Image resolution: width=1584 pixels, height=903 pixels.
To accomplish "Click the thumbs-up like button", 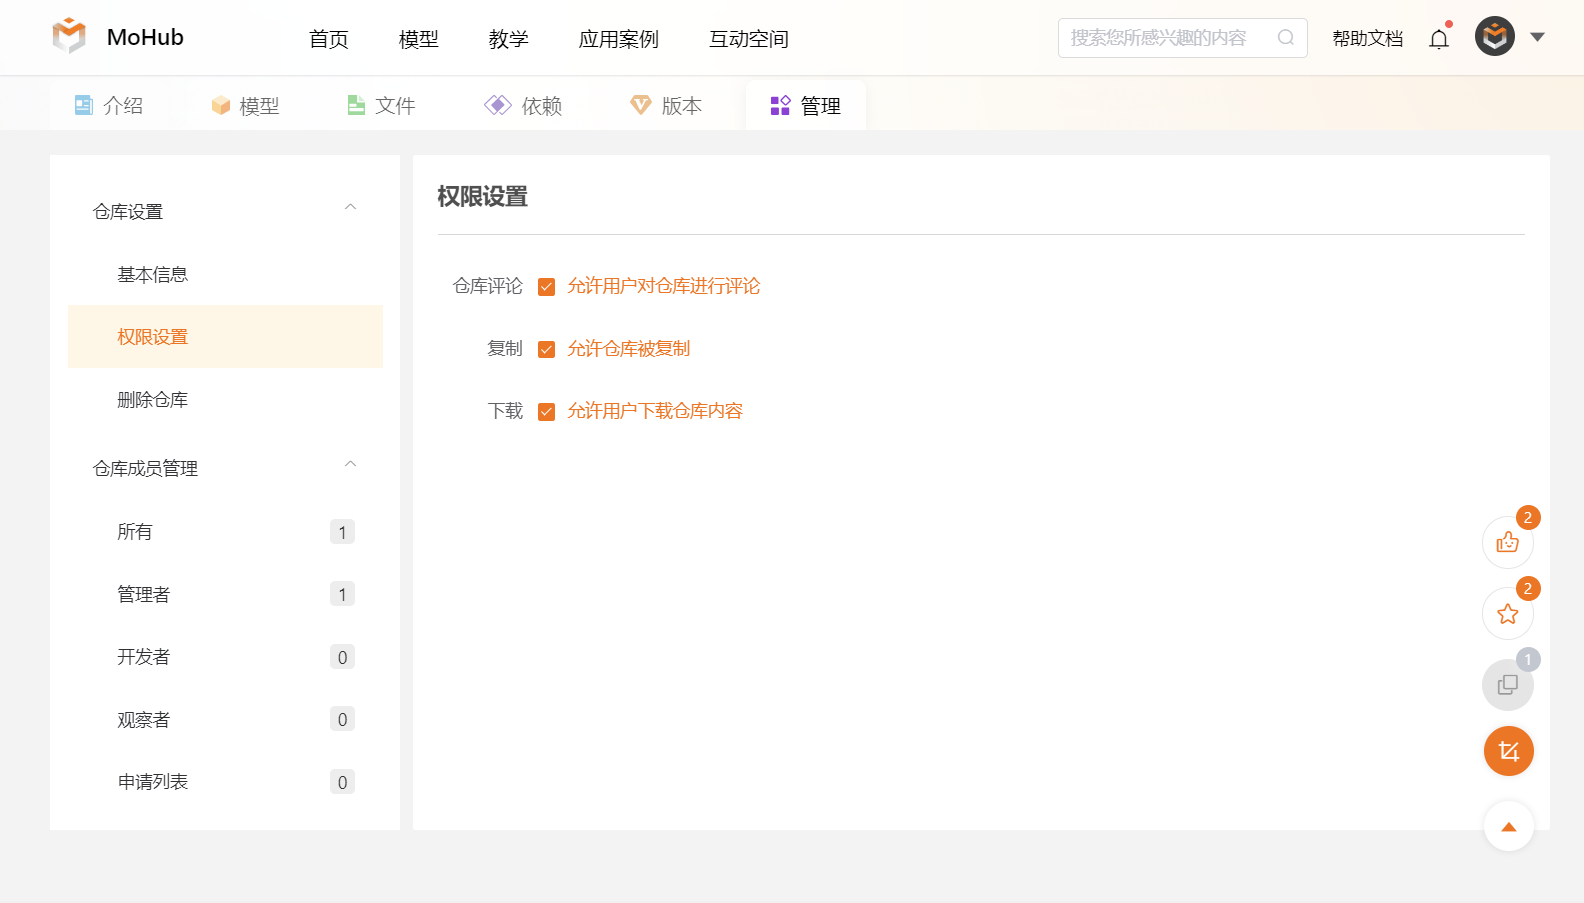I will pos(1508,542).
